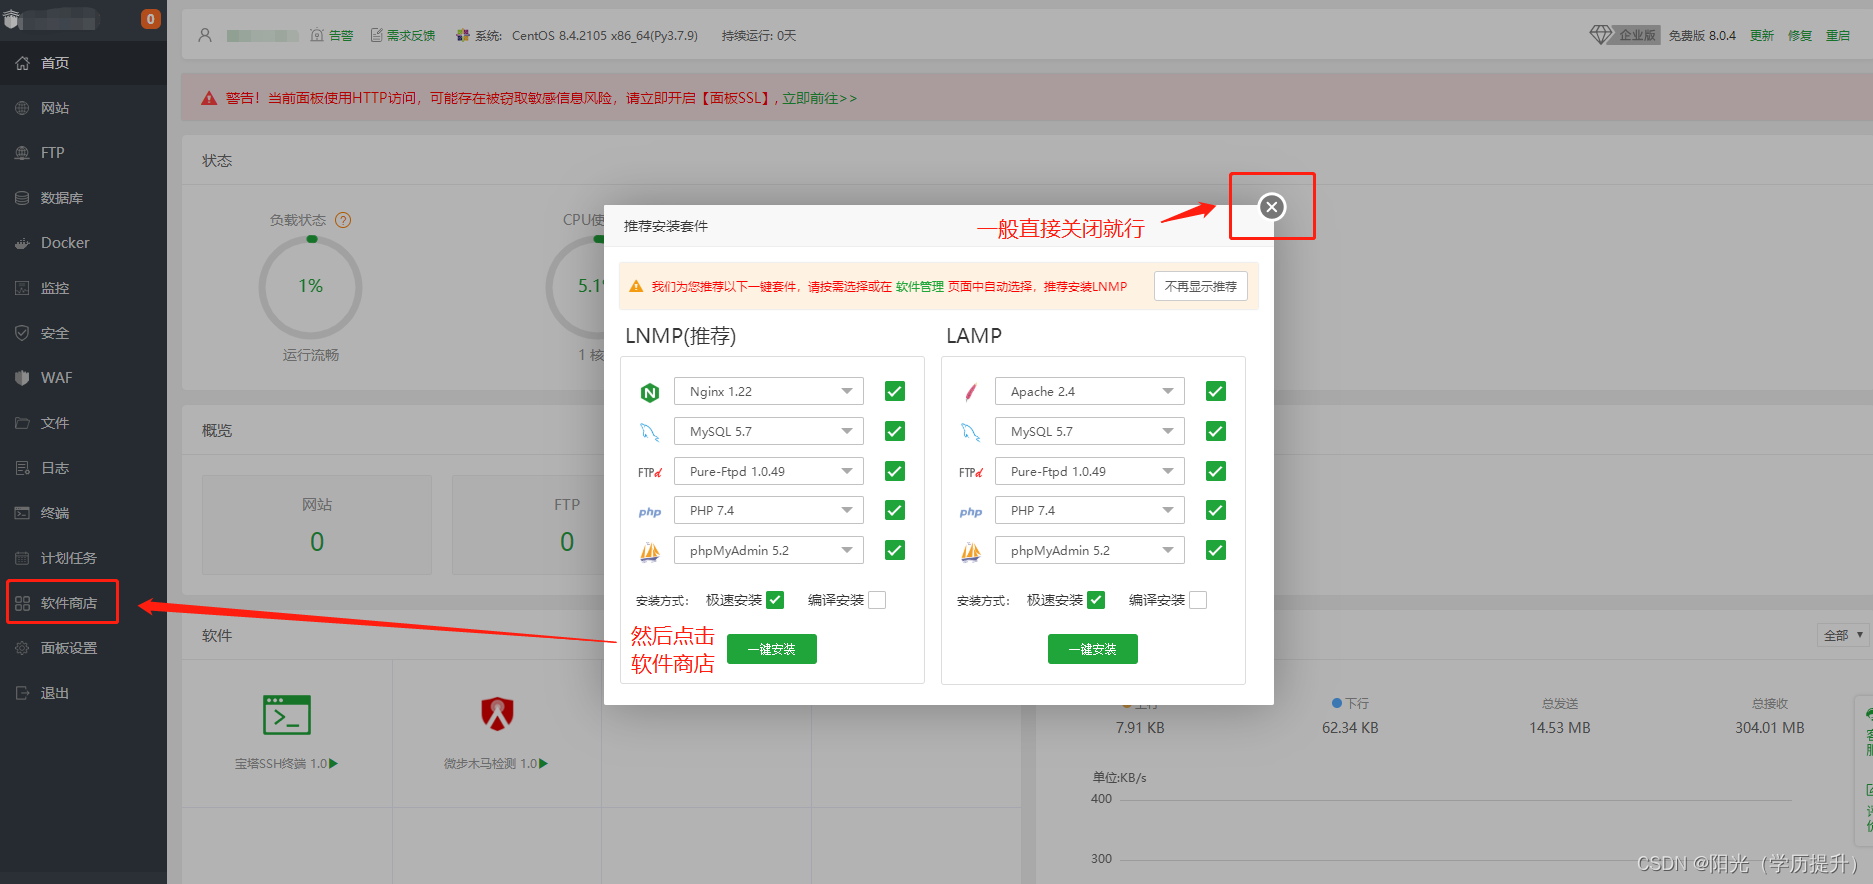The height and width of the screenshot is (884, 1873).
Task: Click the 文件 folder icon in sidebar
Action: pyautogui.click(x=22, y=423)
